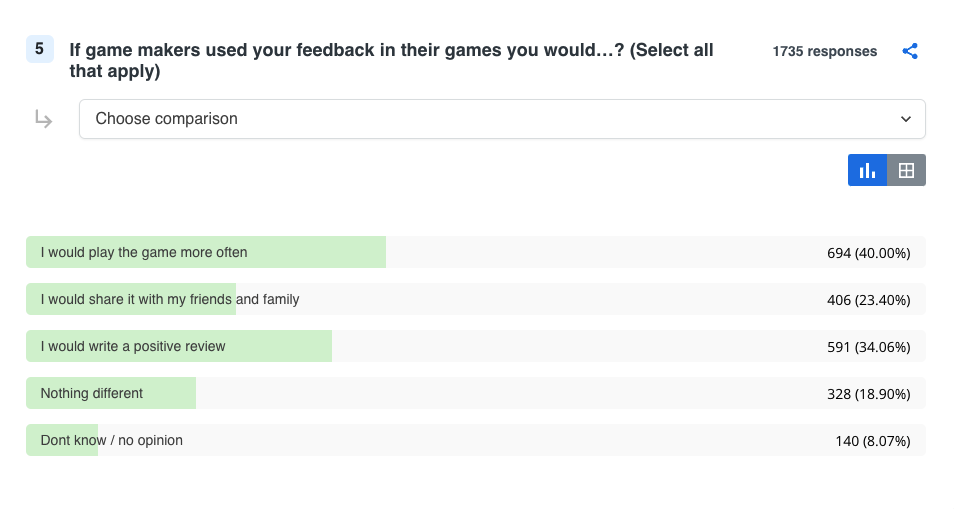Click the question number 5 badge
Image resolution: width=954 pixels, height=509 pixels.
point(40,49)
